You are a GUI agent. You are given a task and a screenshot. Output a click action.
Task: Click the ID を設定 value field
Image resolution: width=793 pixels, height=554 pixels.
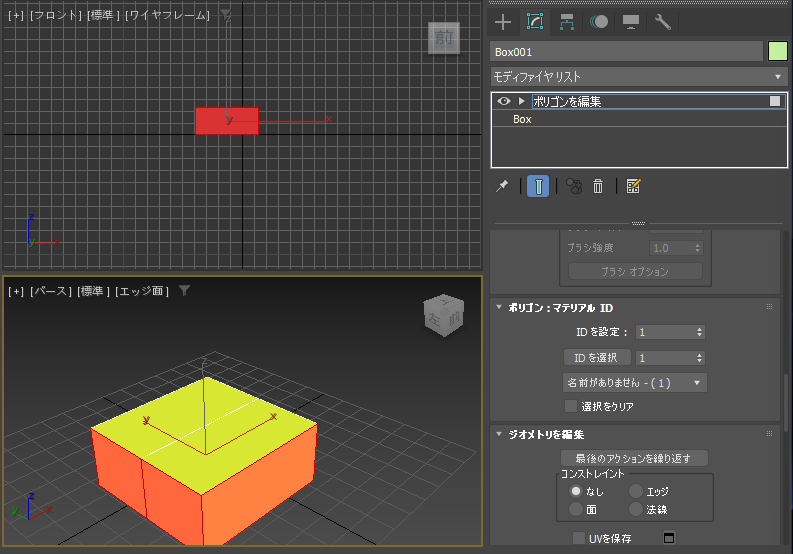tap(665, 332)
